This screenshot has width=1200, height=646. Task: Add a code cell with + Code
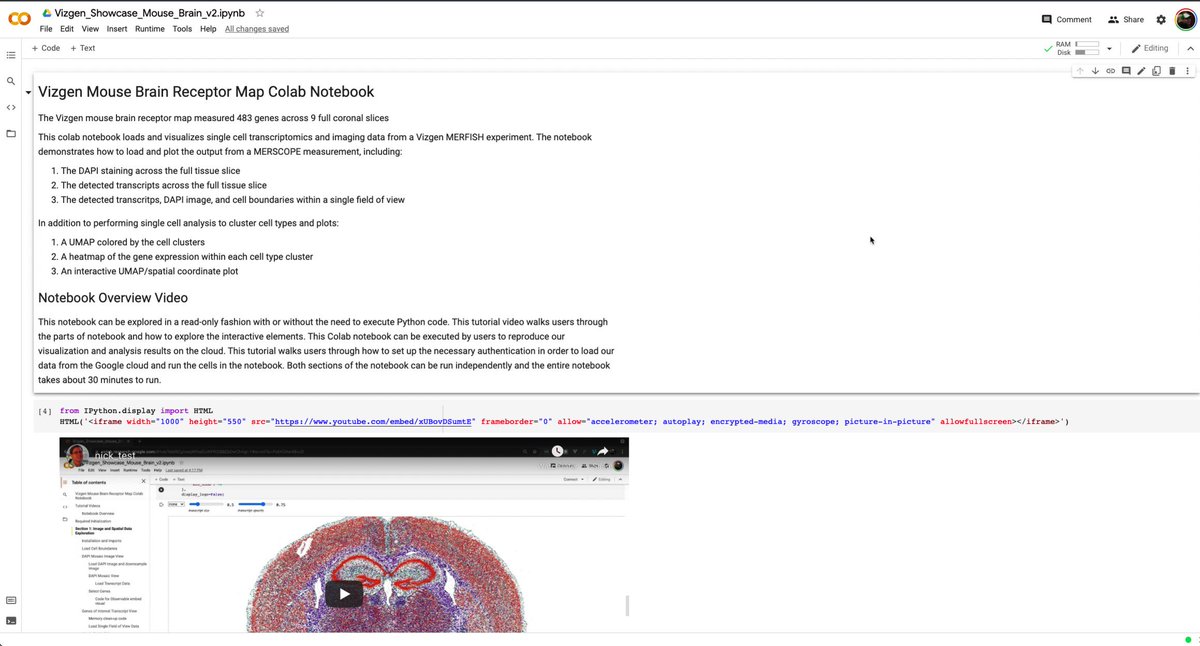[46, 48]
